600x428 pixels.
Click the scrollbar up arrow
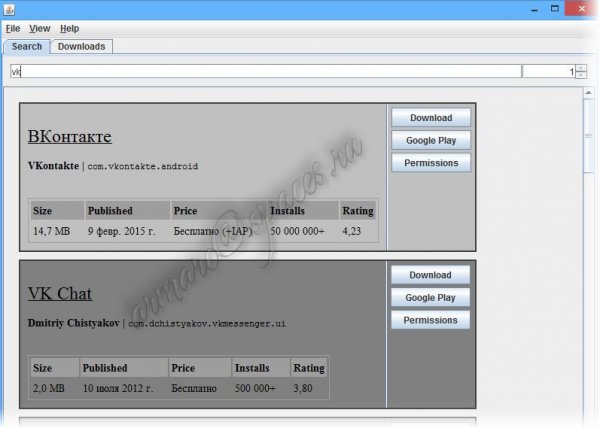click(589, 93)
